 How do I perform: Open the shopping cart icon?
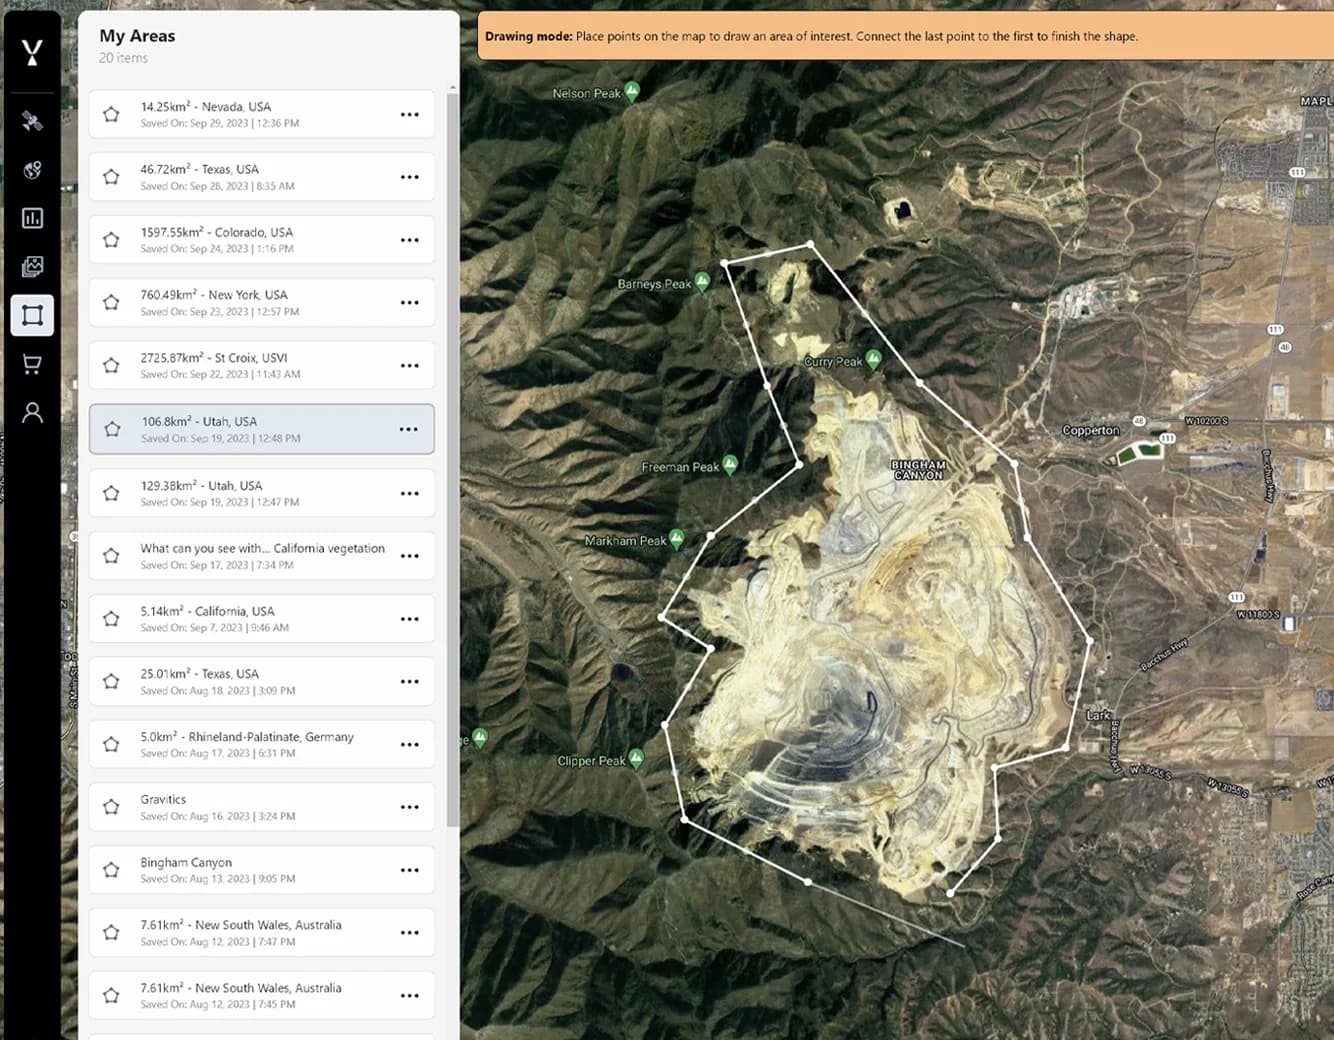[x=32, y=364]
